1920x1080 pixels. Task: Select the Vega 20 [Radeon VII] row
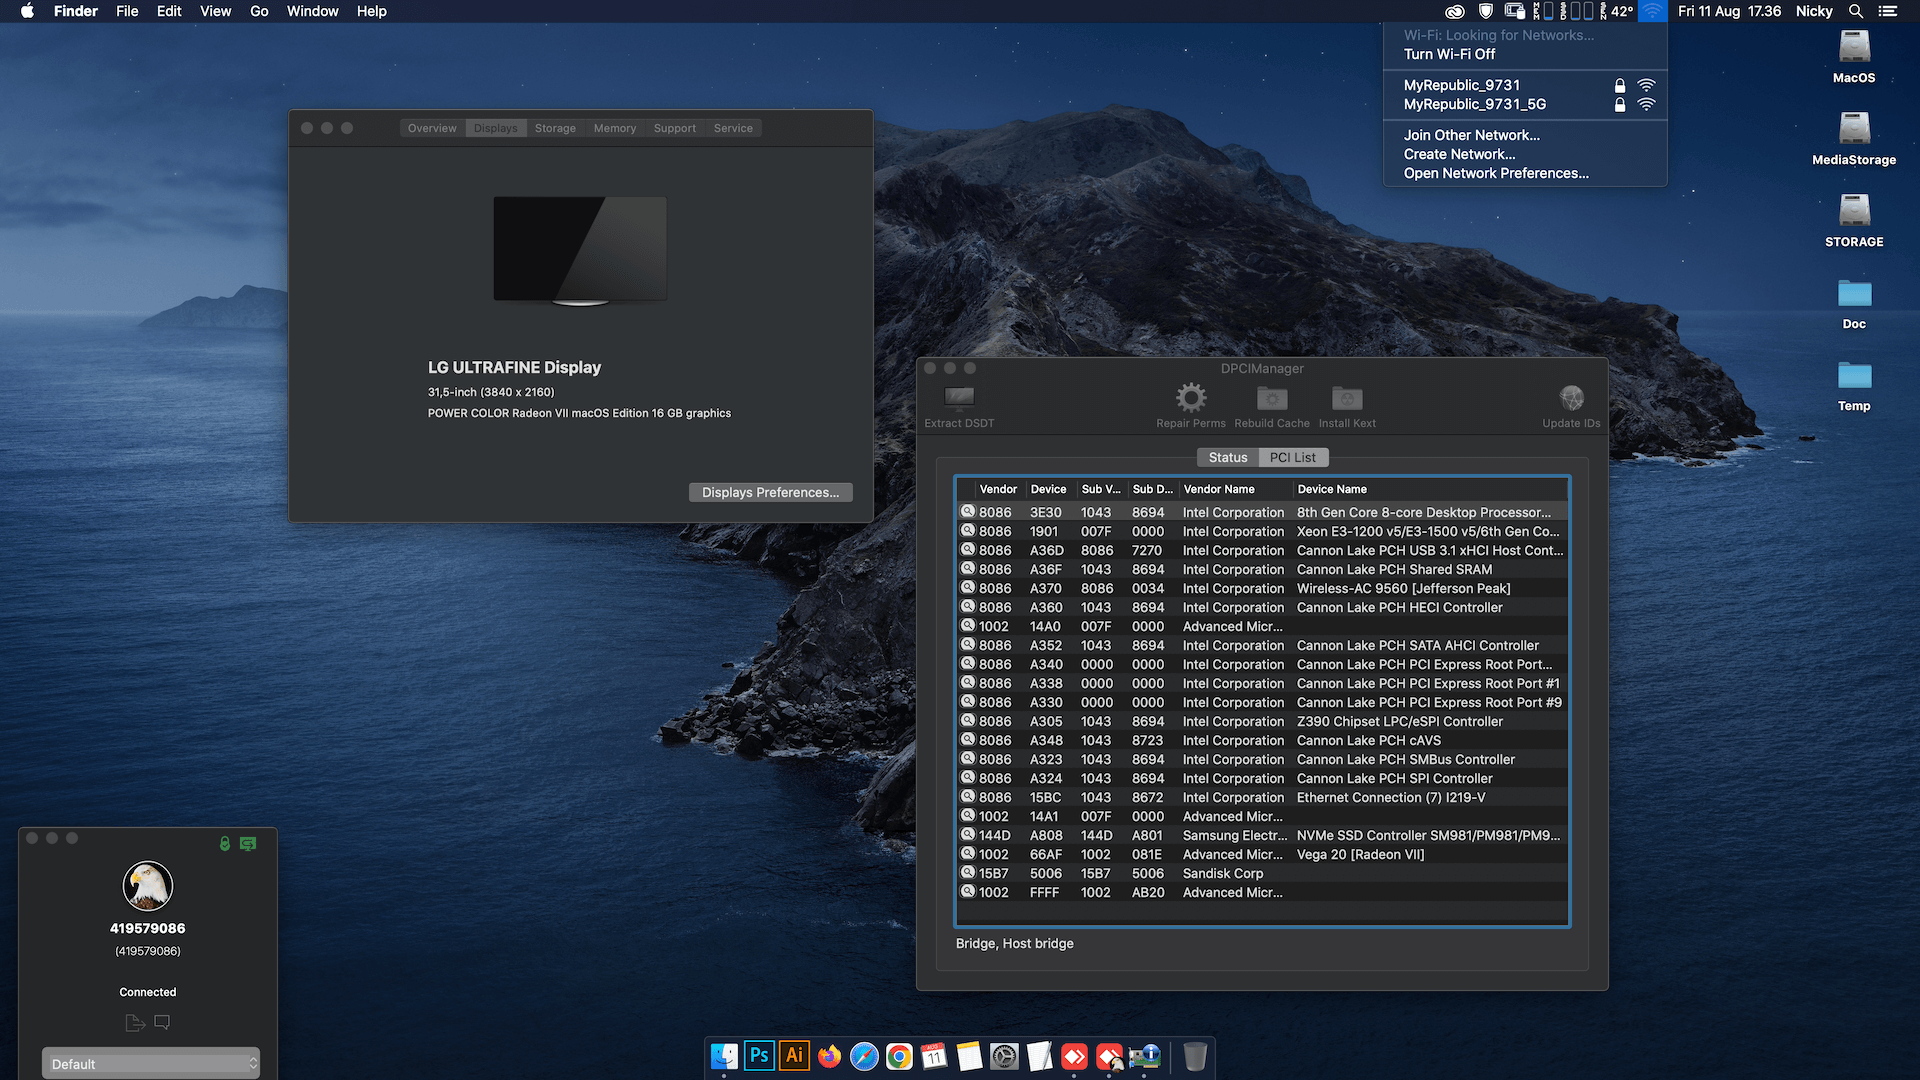tap(1262, 854)
